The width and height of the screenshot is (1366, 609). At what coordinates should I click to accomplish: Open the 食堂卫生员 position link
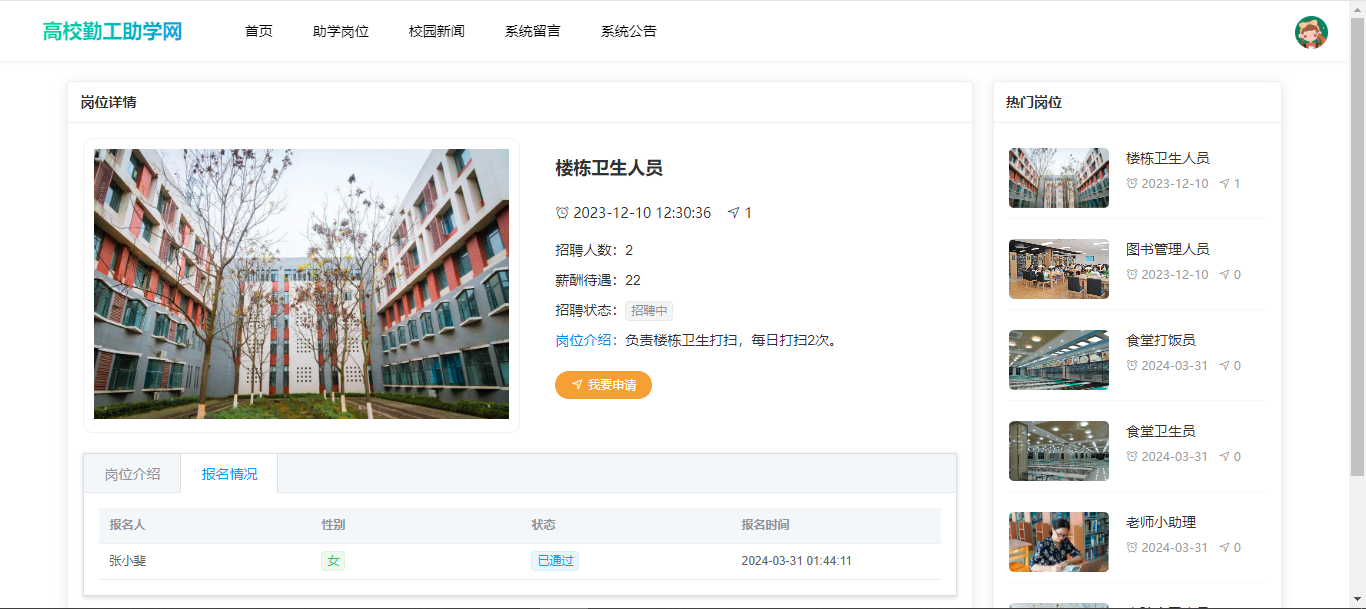pyautogui.click(x=1160, y=431)
